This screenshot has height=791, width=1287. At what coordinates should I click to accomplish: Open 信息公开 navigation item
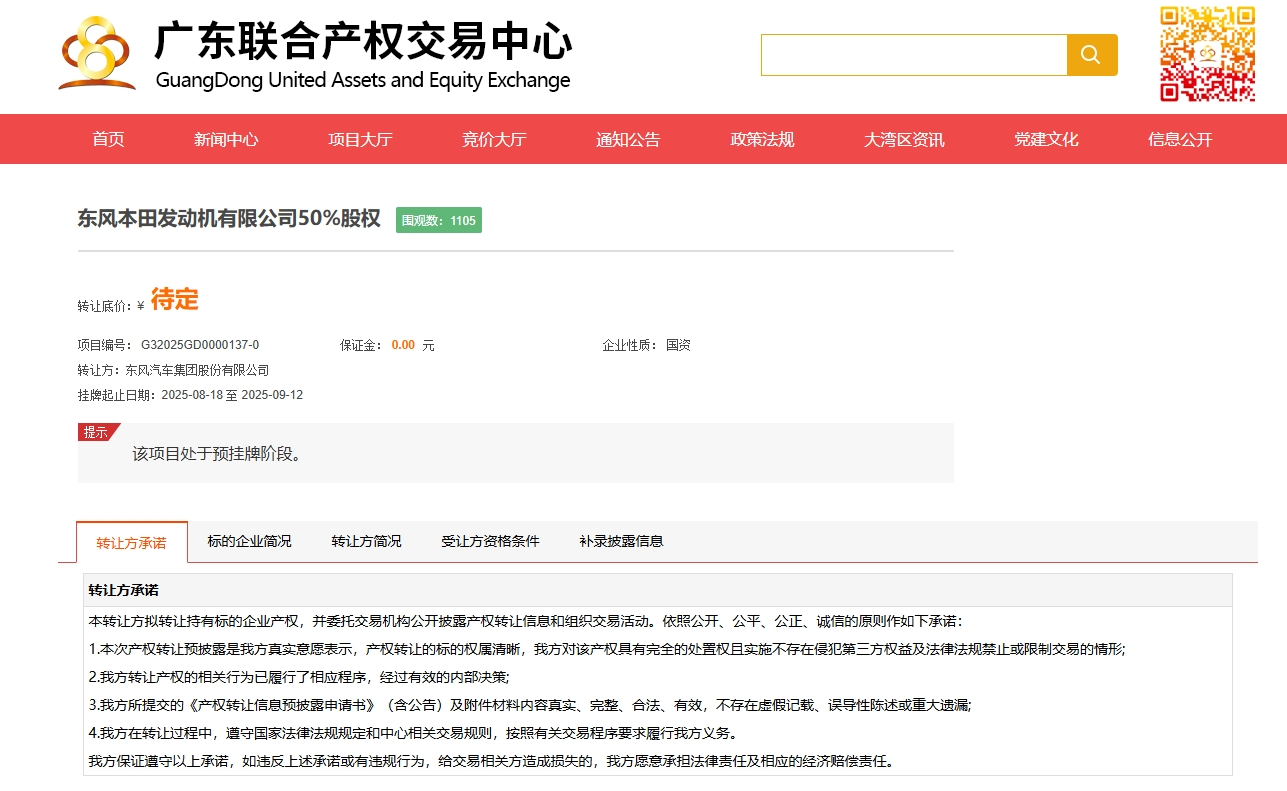tap(1180, 139)
